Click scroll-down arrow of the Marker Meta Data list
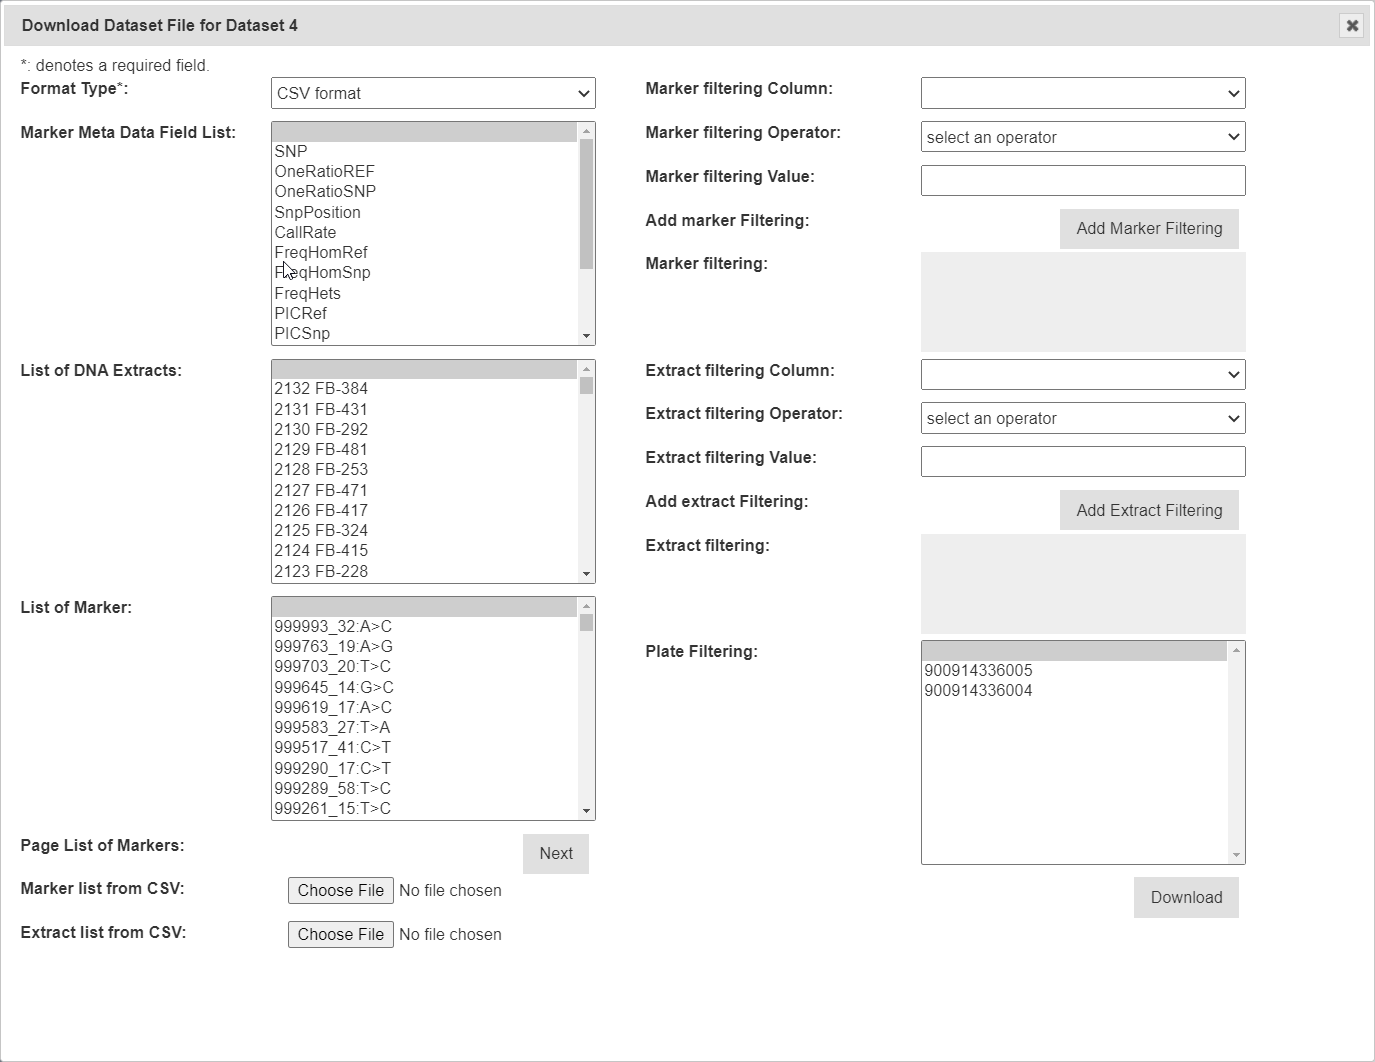This screenshot has width=1375, height=1062. coord(586,336)
